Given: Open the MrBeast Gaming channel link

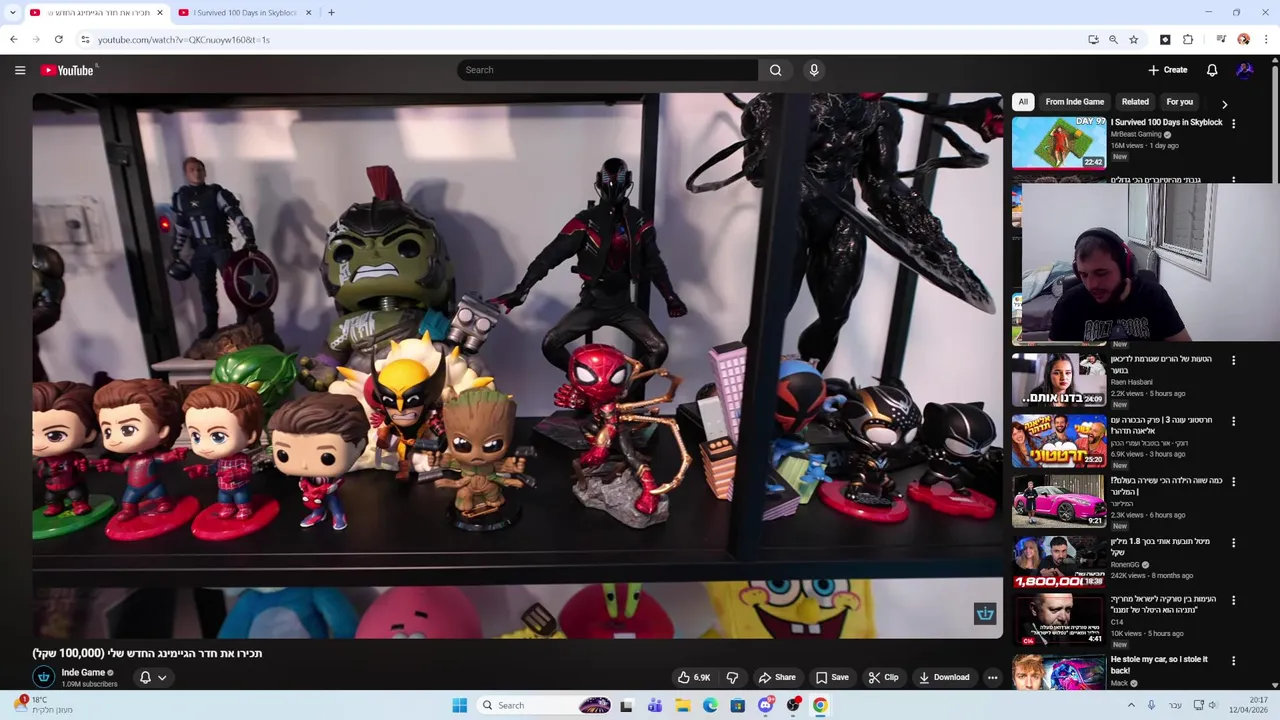Looking at the screenshot, I should tap(1136, 134).
